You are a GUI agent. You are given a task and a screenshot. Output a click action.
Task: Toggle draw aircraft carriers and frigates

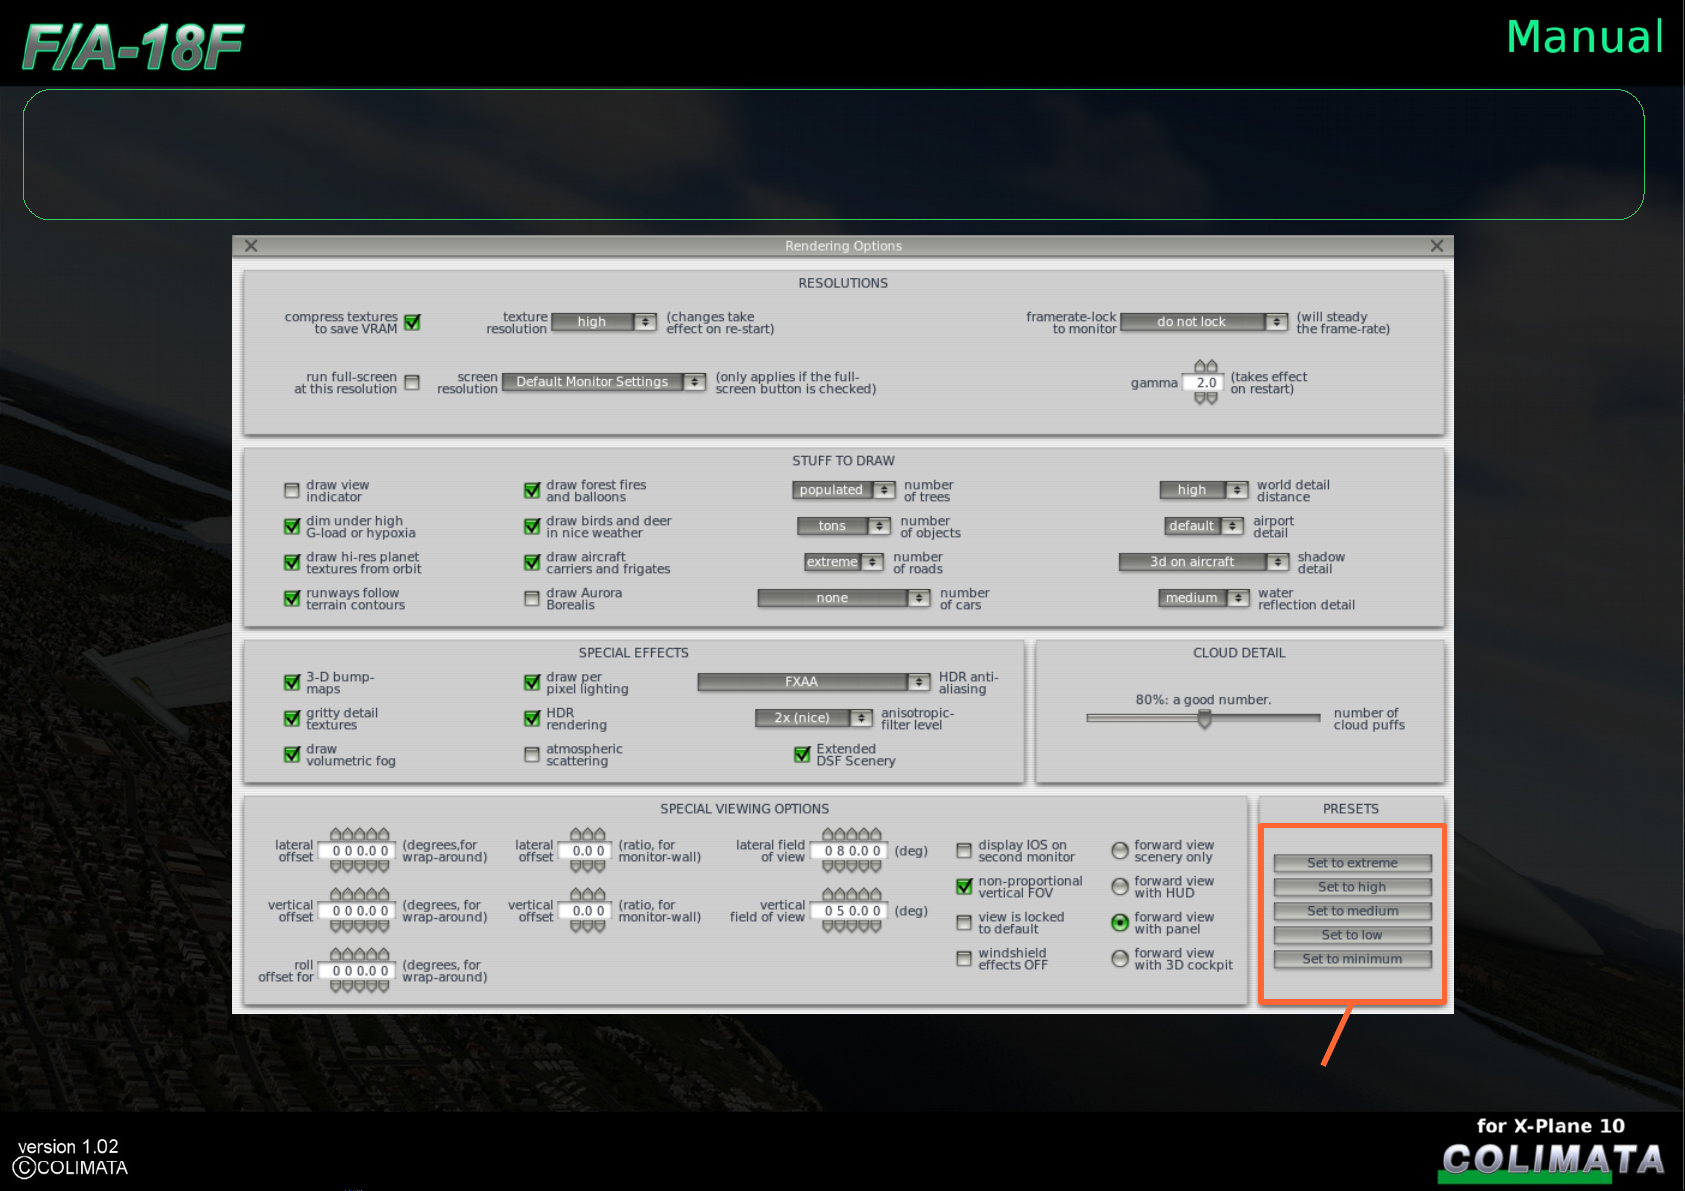click(532, 562)
